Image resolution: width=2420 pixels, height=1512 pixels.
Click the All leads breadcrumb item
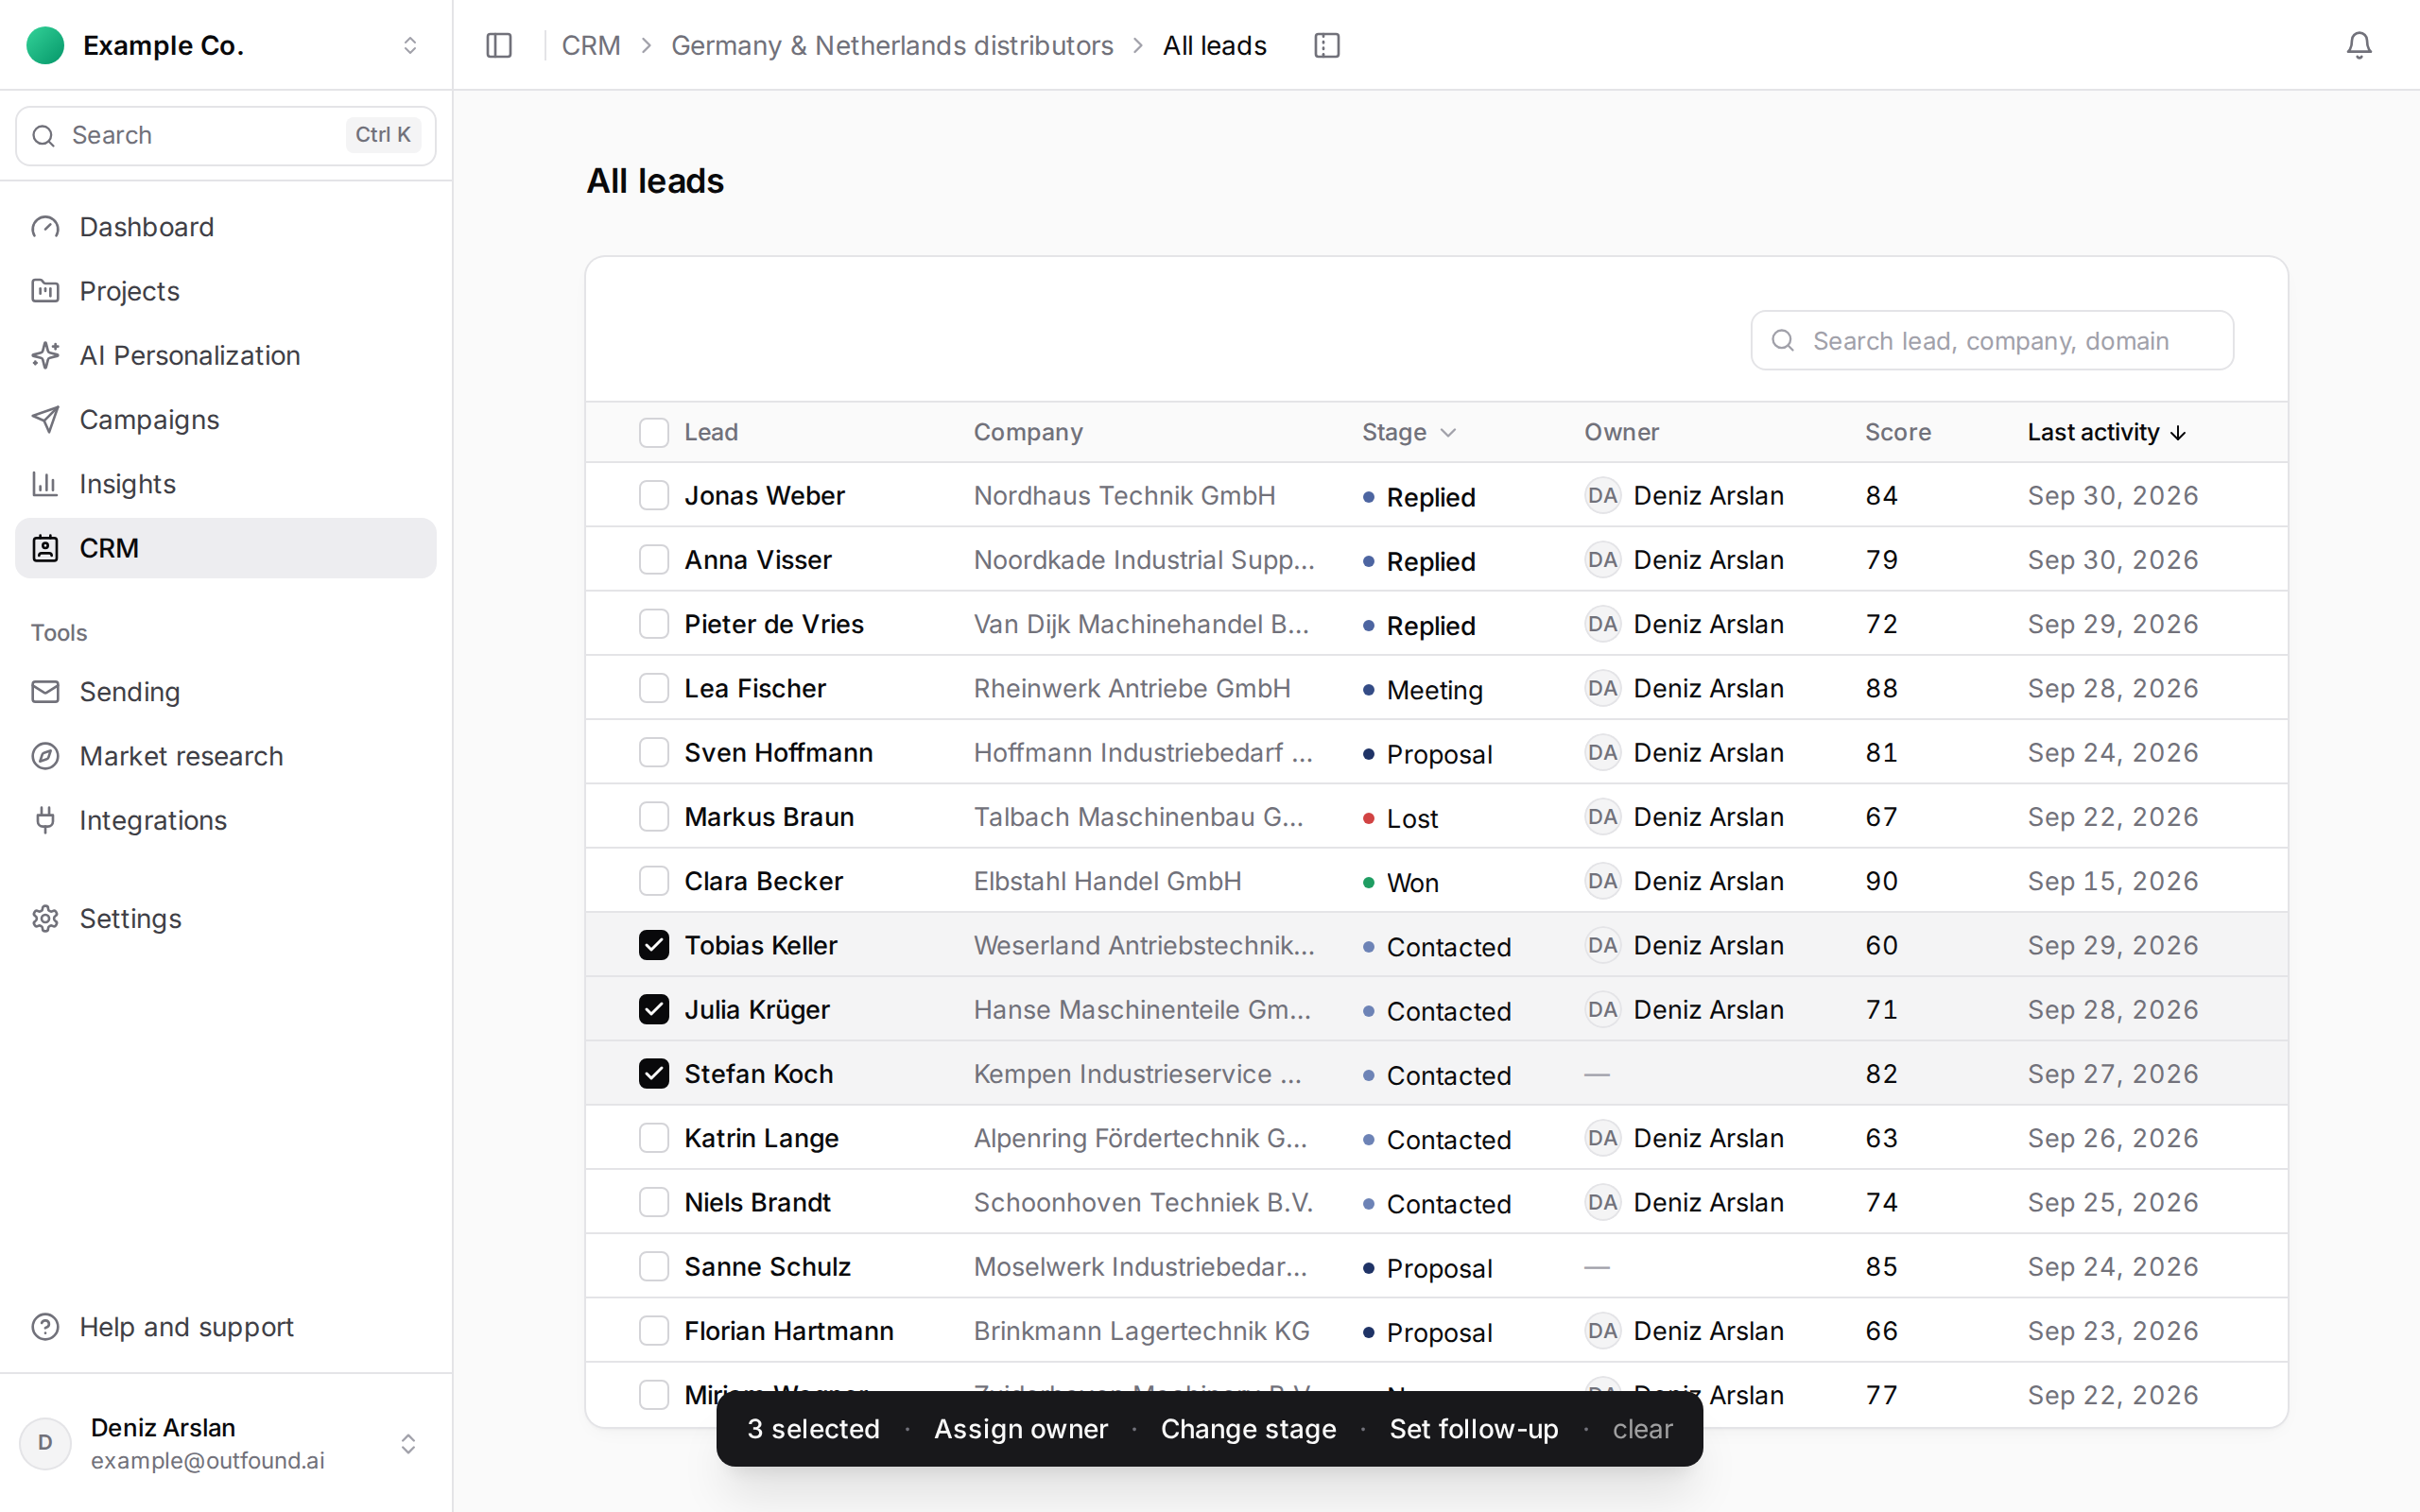[x=1214, y=45]
